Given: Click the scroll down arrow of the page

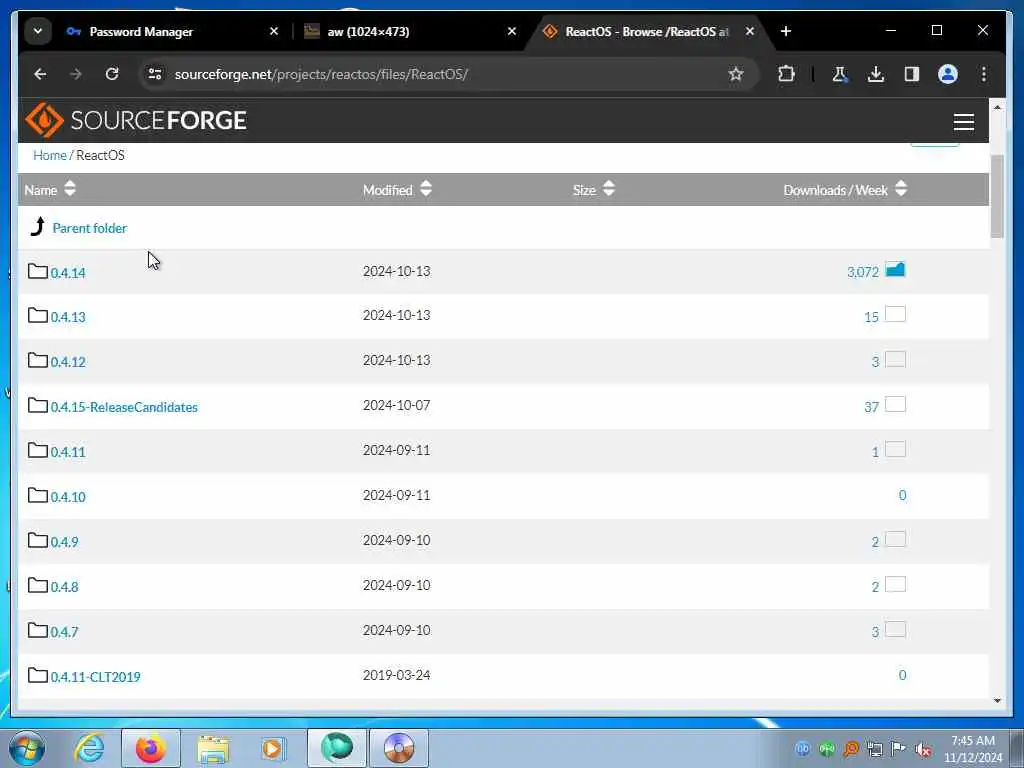Looking at the screenshot, I should tap(997, 701).
